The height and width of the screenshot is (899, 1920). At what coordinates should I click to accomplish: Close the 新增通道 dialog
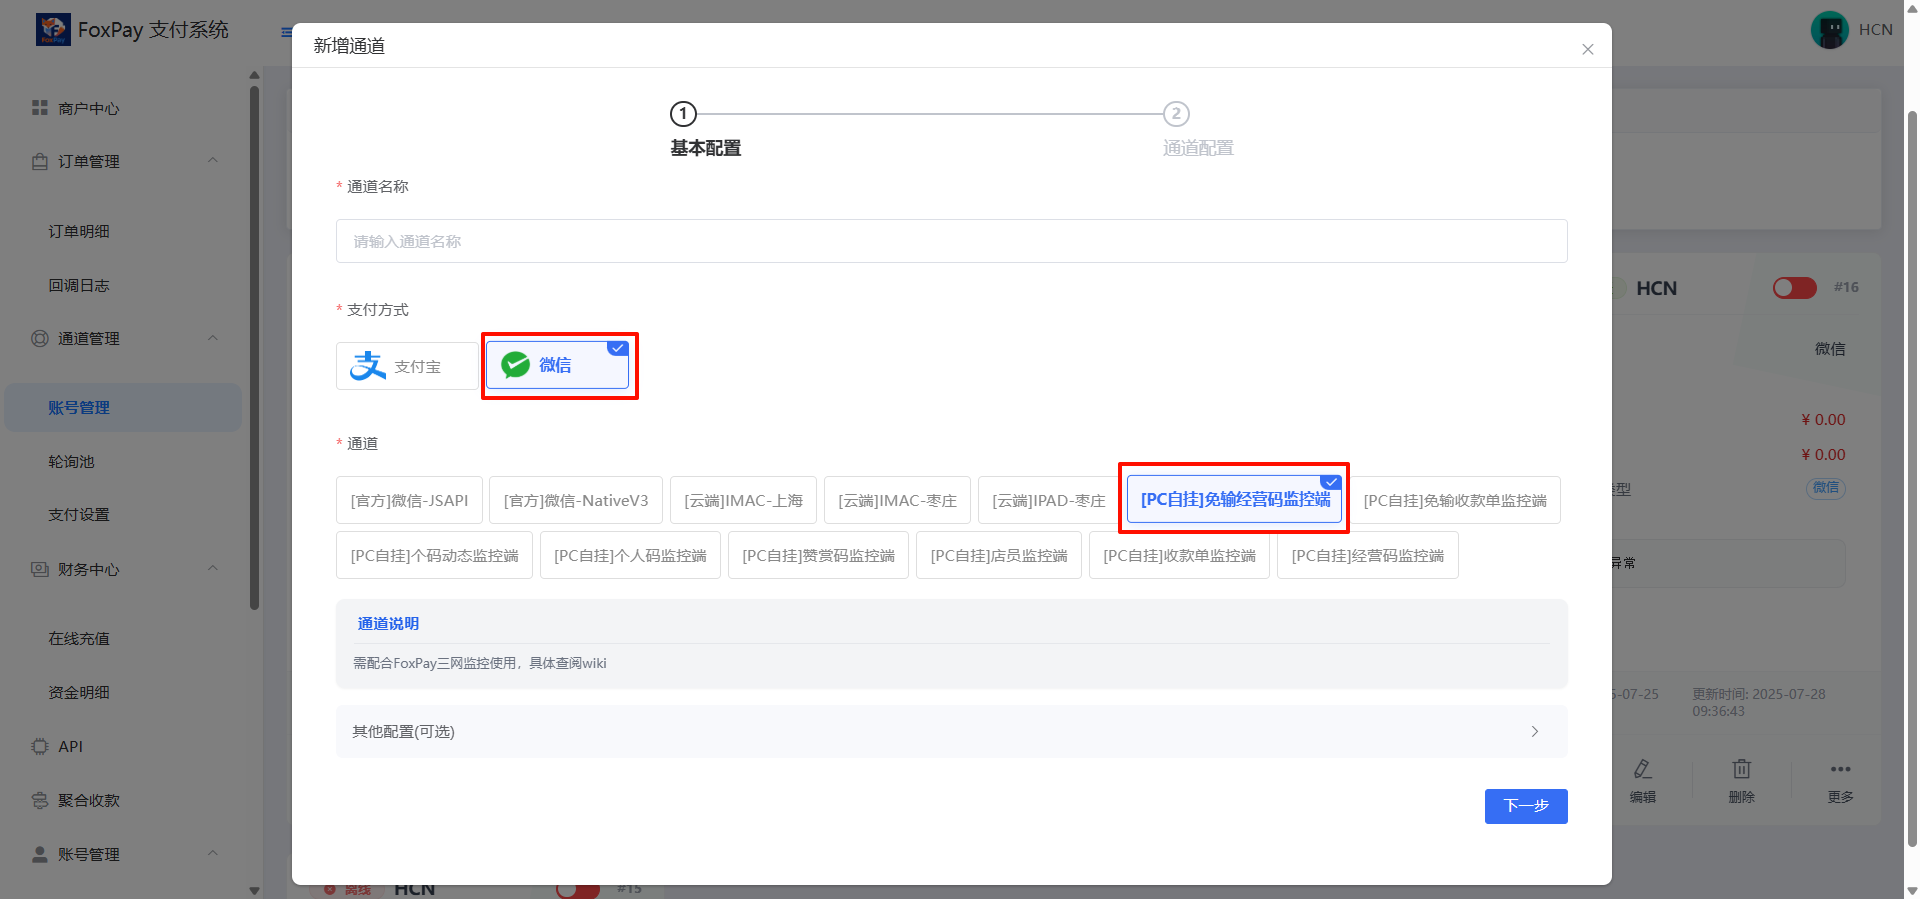click(x=1587, y=49)
